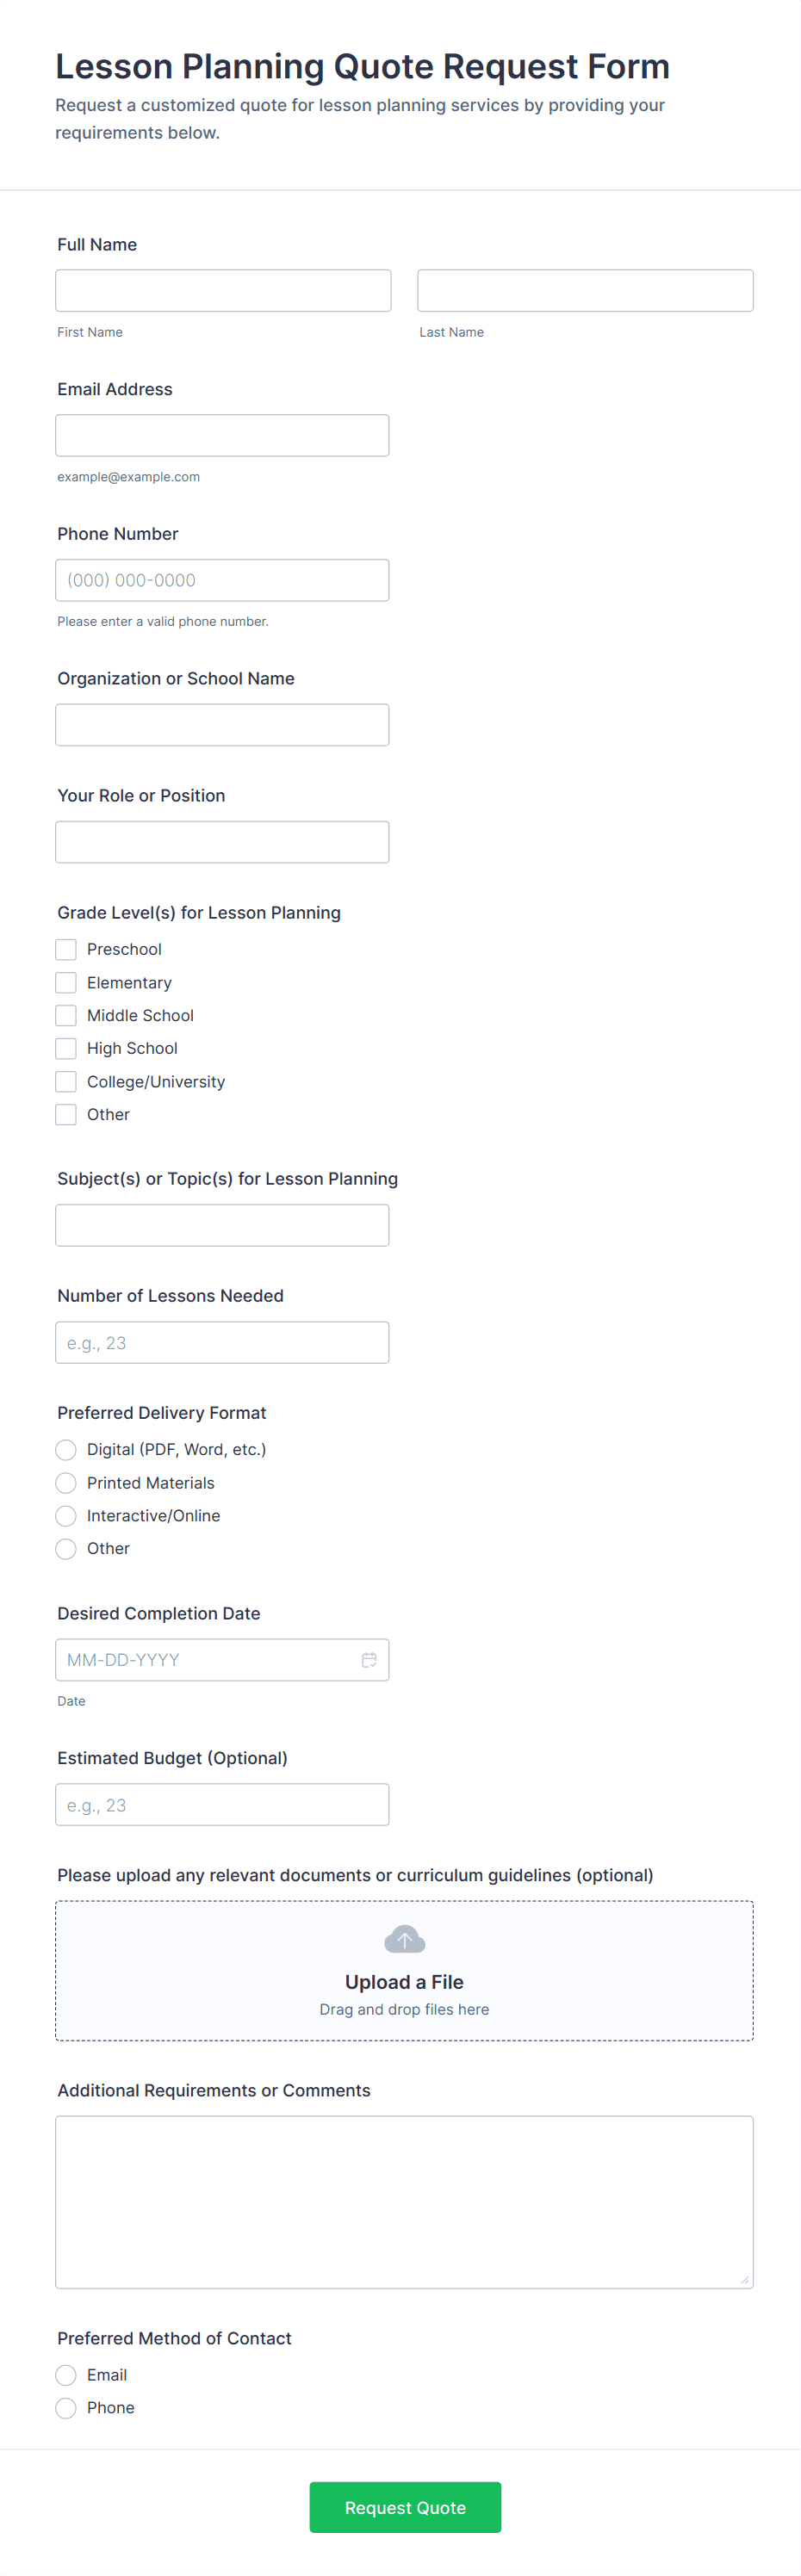Click the calendar icon in date field

369,1660
